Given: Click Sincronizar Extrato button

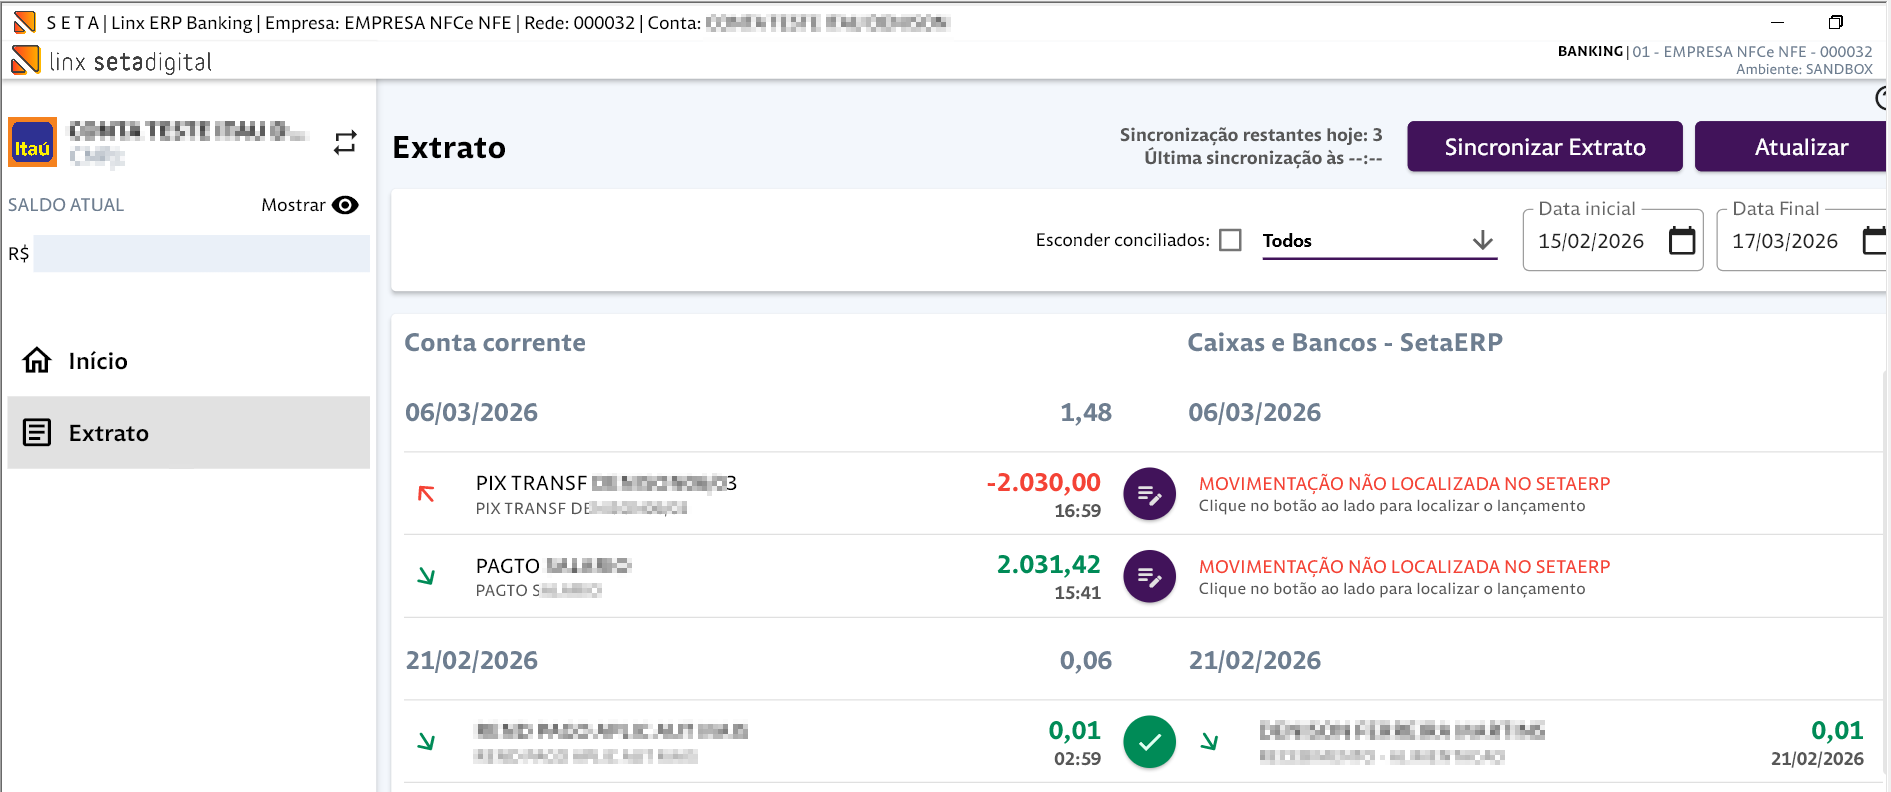Looking at the screenshot, I should pyautogui.click(x=1545, y=147).
